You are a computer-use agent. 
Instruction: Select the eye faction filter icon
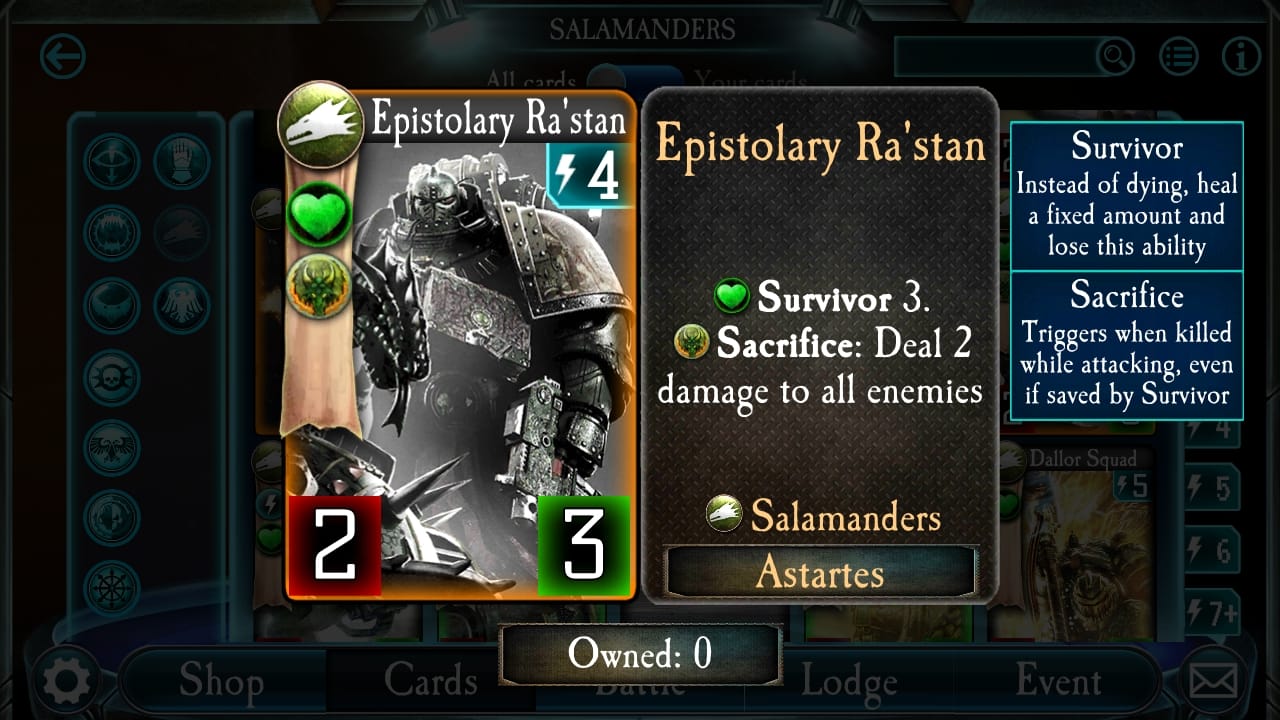[x=111, y=161]
